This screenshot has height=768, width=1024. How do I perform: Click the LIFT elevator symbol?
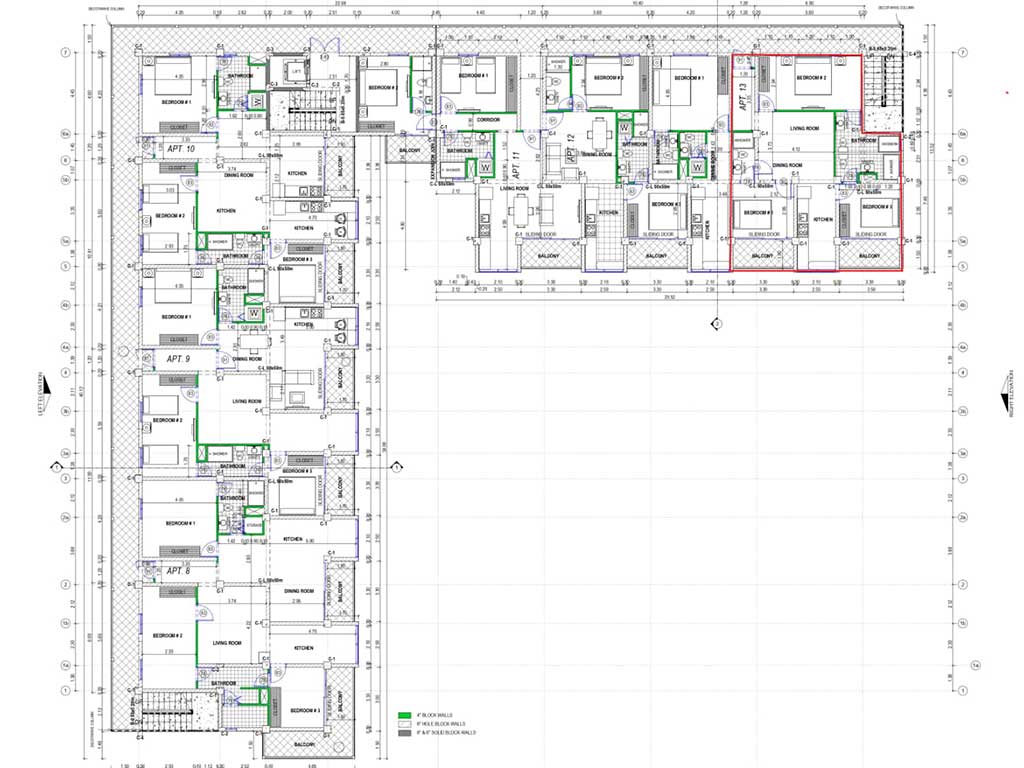(x=296, y=70)
